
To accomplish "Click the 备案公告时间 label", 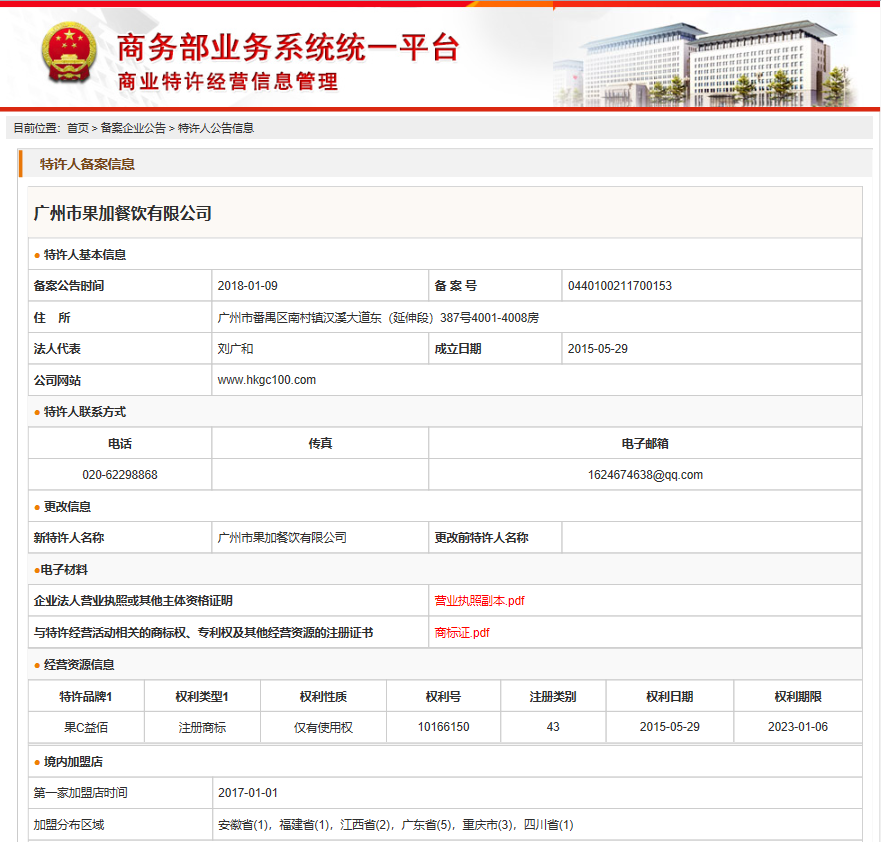I will (69, 285).
